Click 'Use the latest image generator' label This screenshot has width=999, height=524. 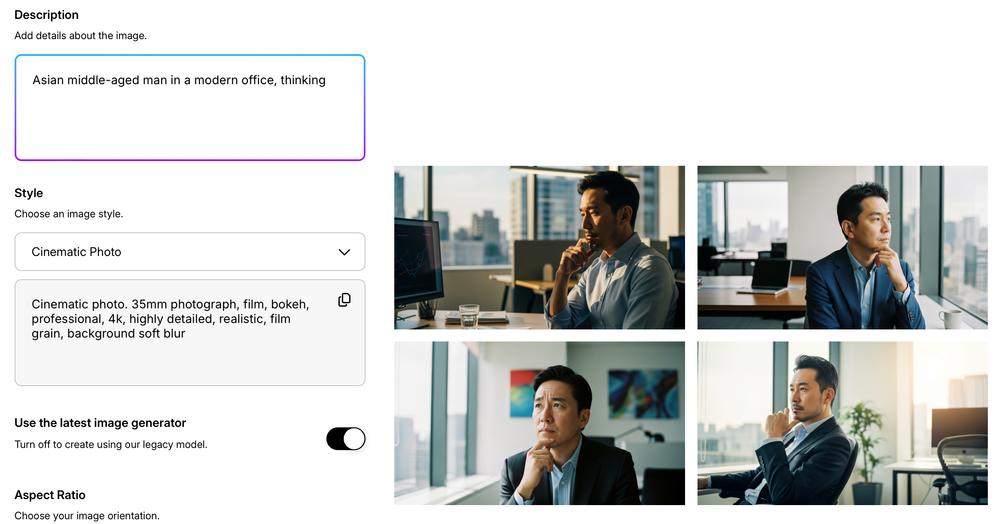pos(100,423)
